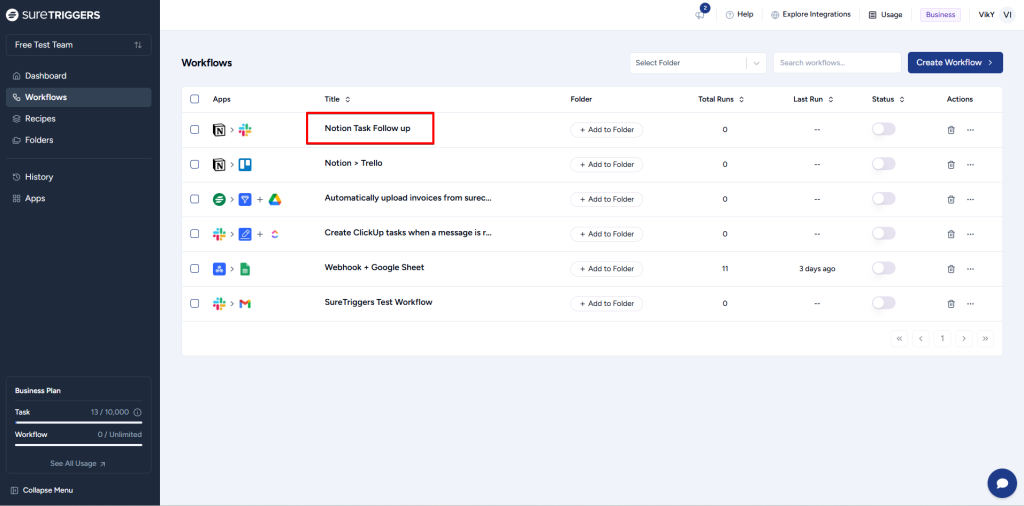Viewport: 1024px width, 506px height.
Task: Open History from the sidebar
Action: (x=39, y=177)
